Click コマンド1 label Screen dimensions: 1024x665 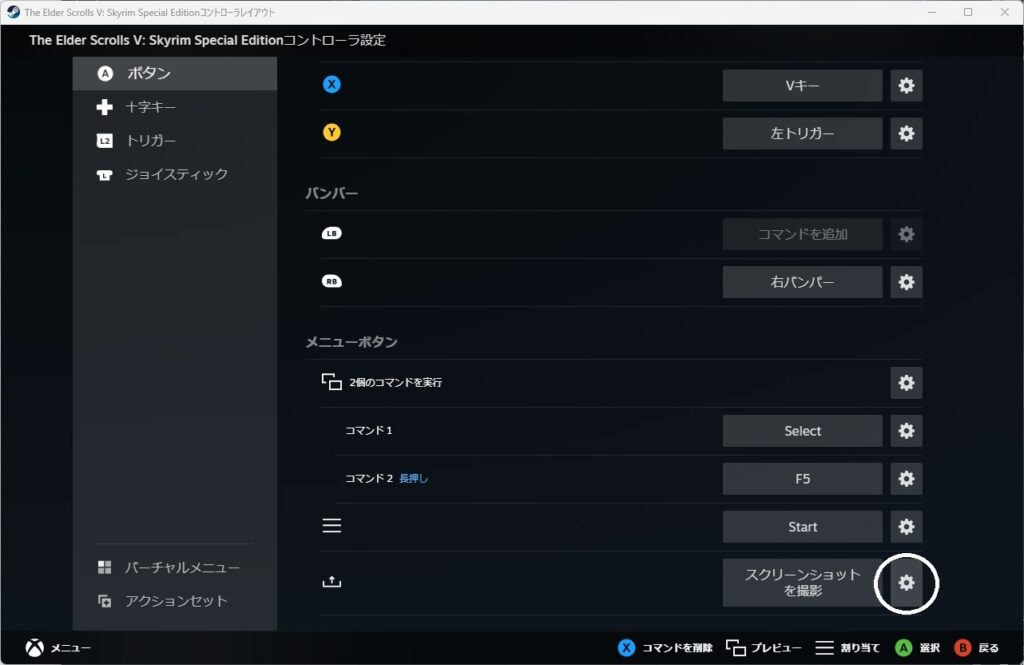click(x=369, y=430)
